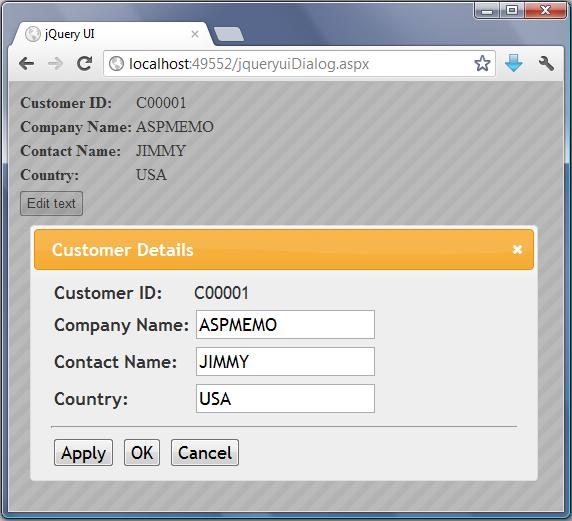
Task: Click the Company Name input field
Action: (x=285, y=325)
